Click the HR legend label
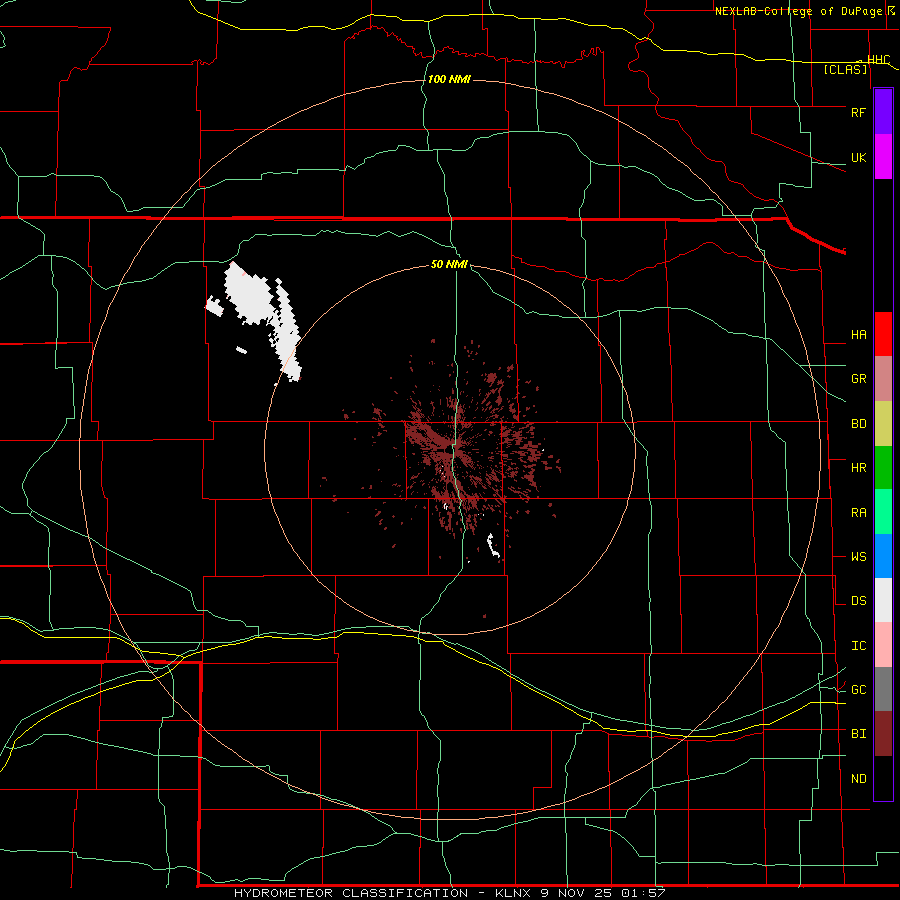900x900 pixels. [x=859, y=468]
